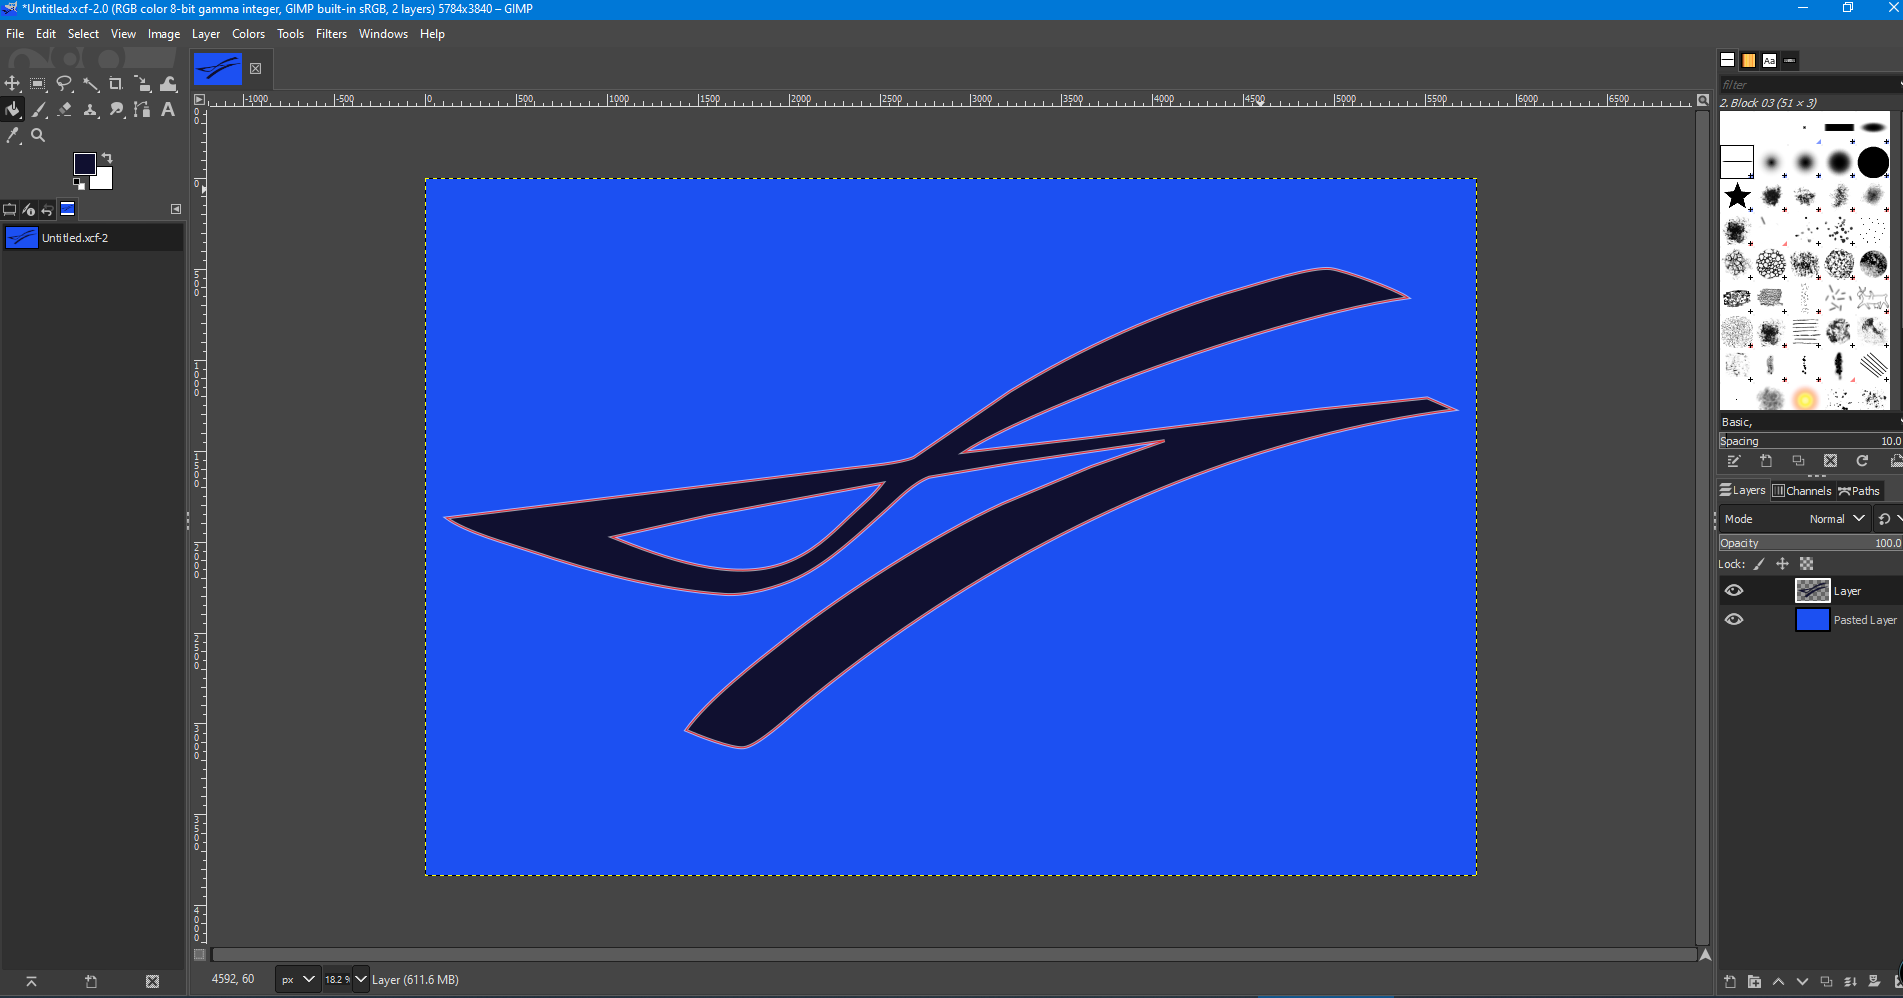Switch to the Fonts dock tab
The height and width of the screenshot is (998, 1903).
1769,60
